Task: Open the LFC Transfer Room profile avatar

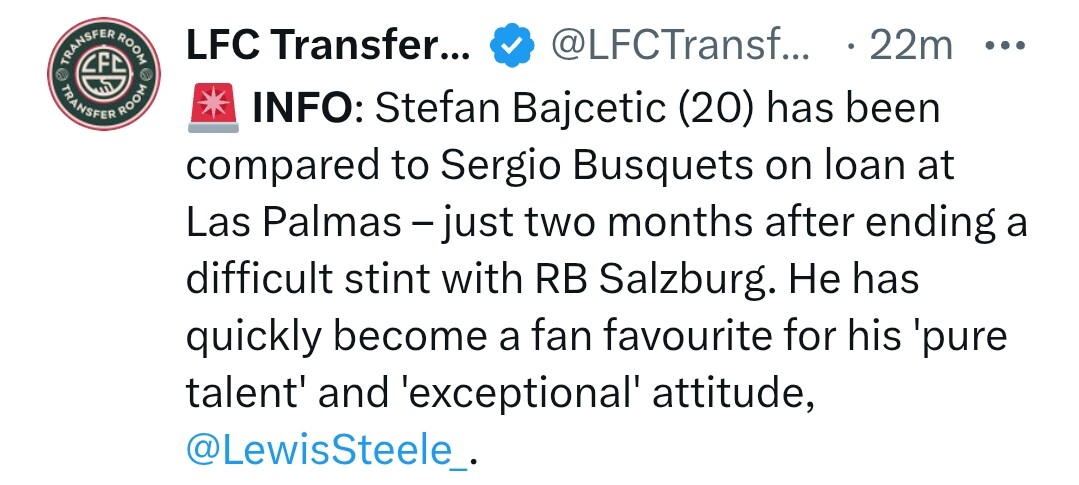Action: pyautogui.click(x=103, y=74)
